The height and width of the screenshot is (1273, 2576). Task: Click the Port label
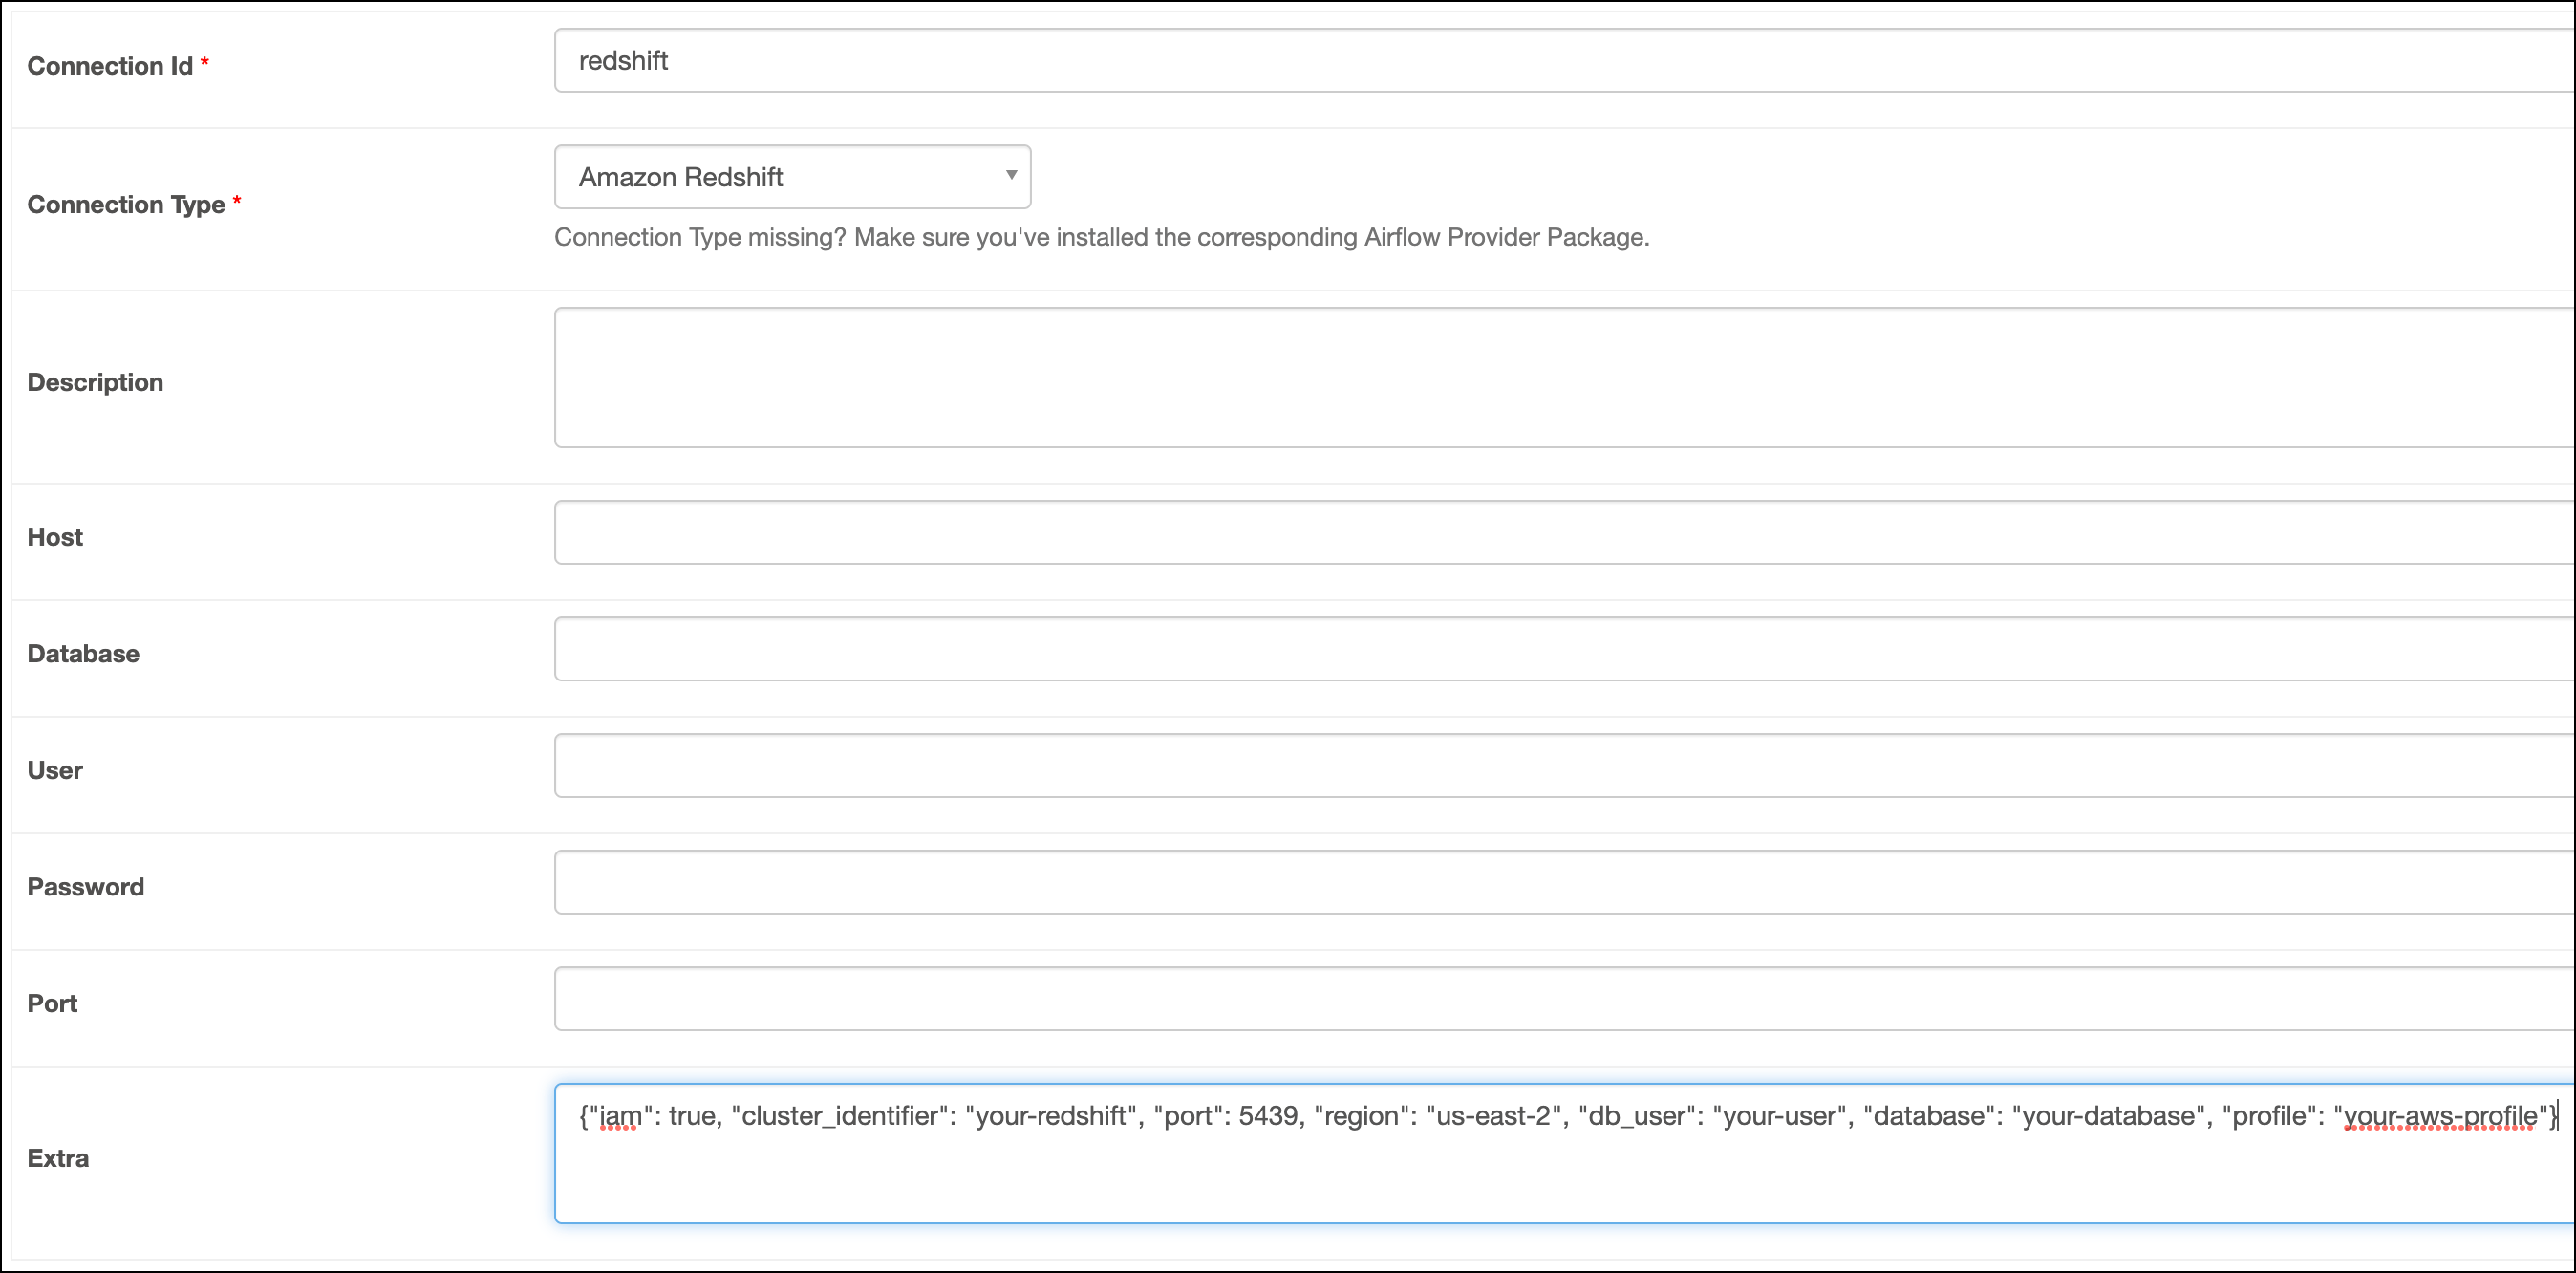[x=52, y=1003]
